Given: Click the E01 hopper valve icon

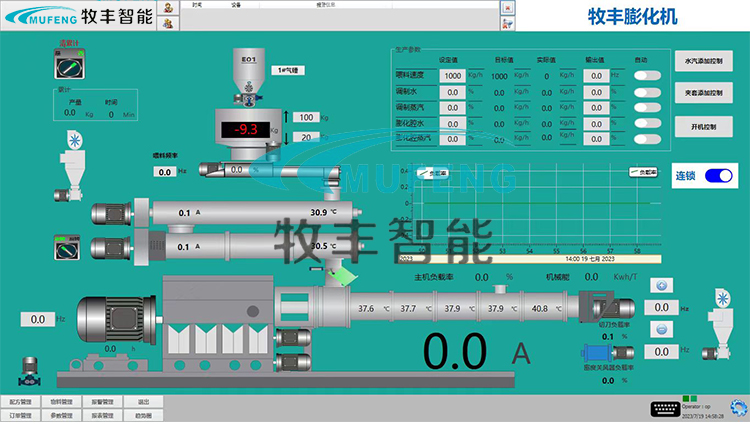Looking at the screenshot, I should (250, 85).
